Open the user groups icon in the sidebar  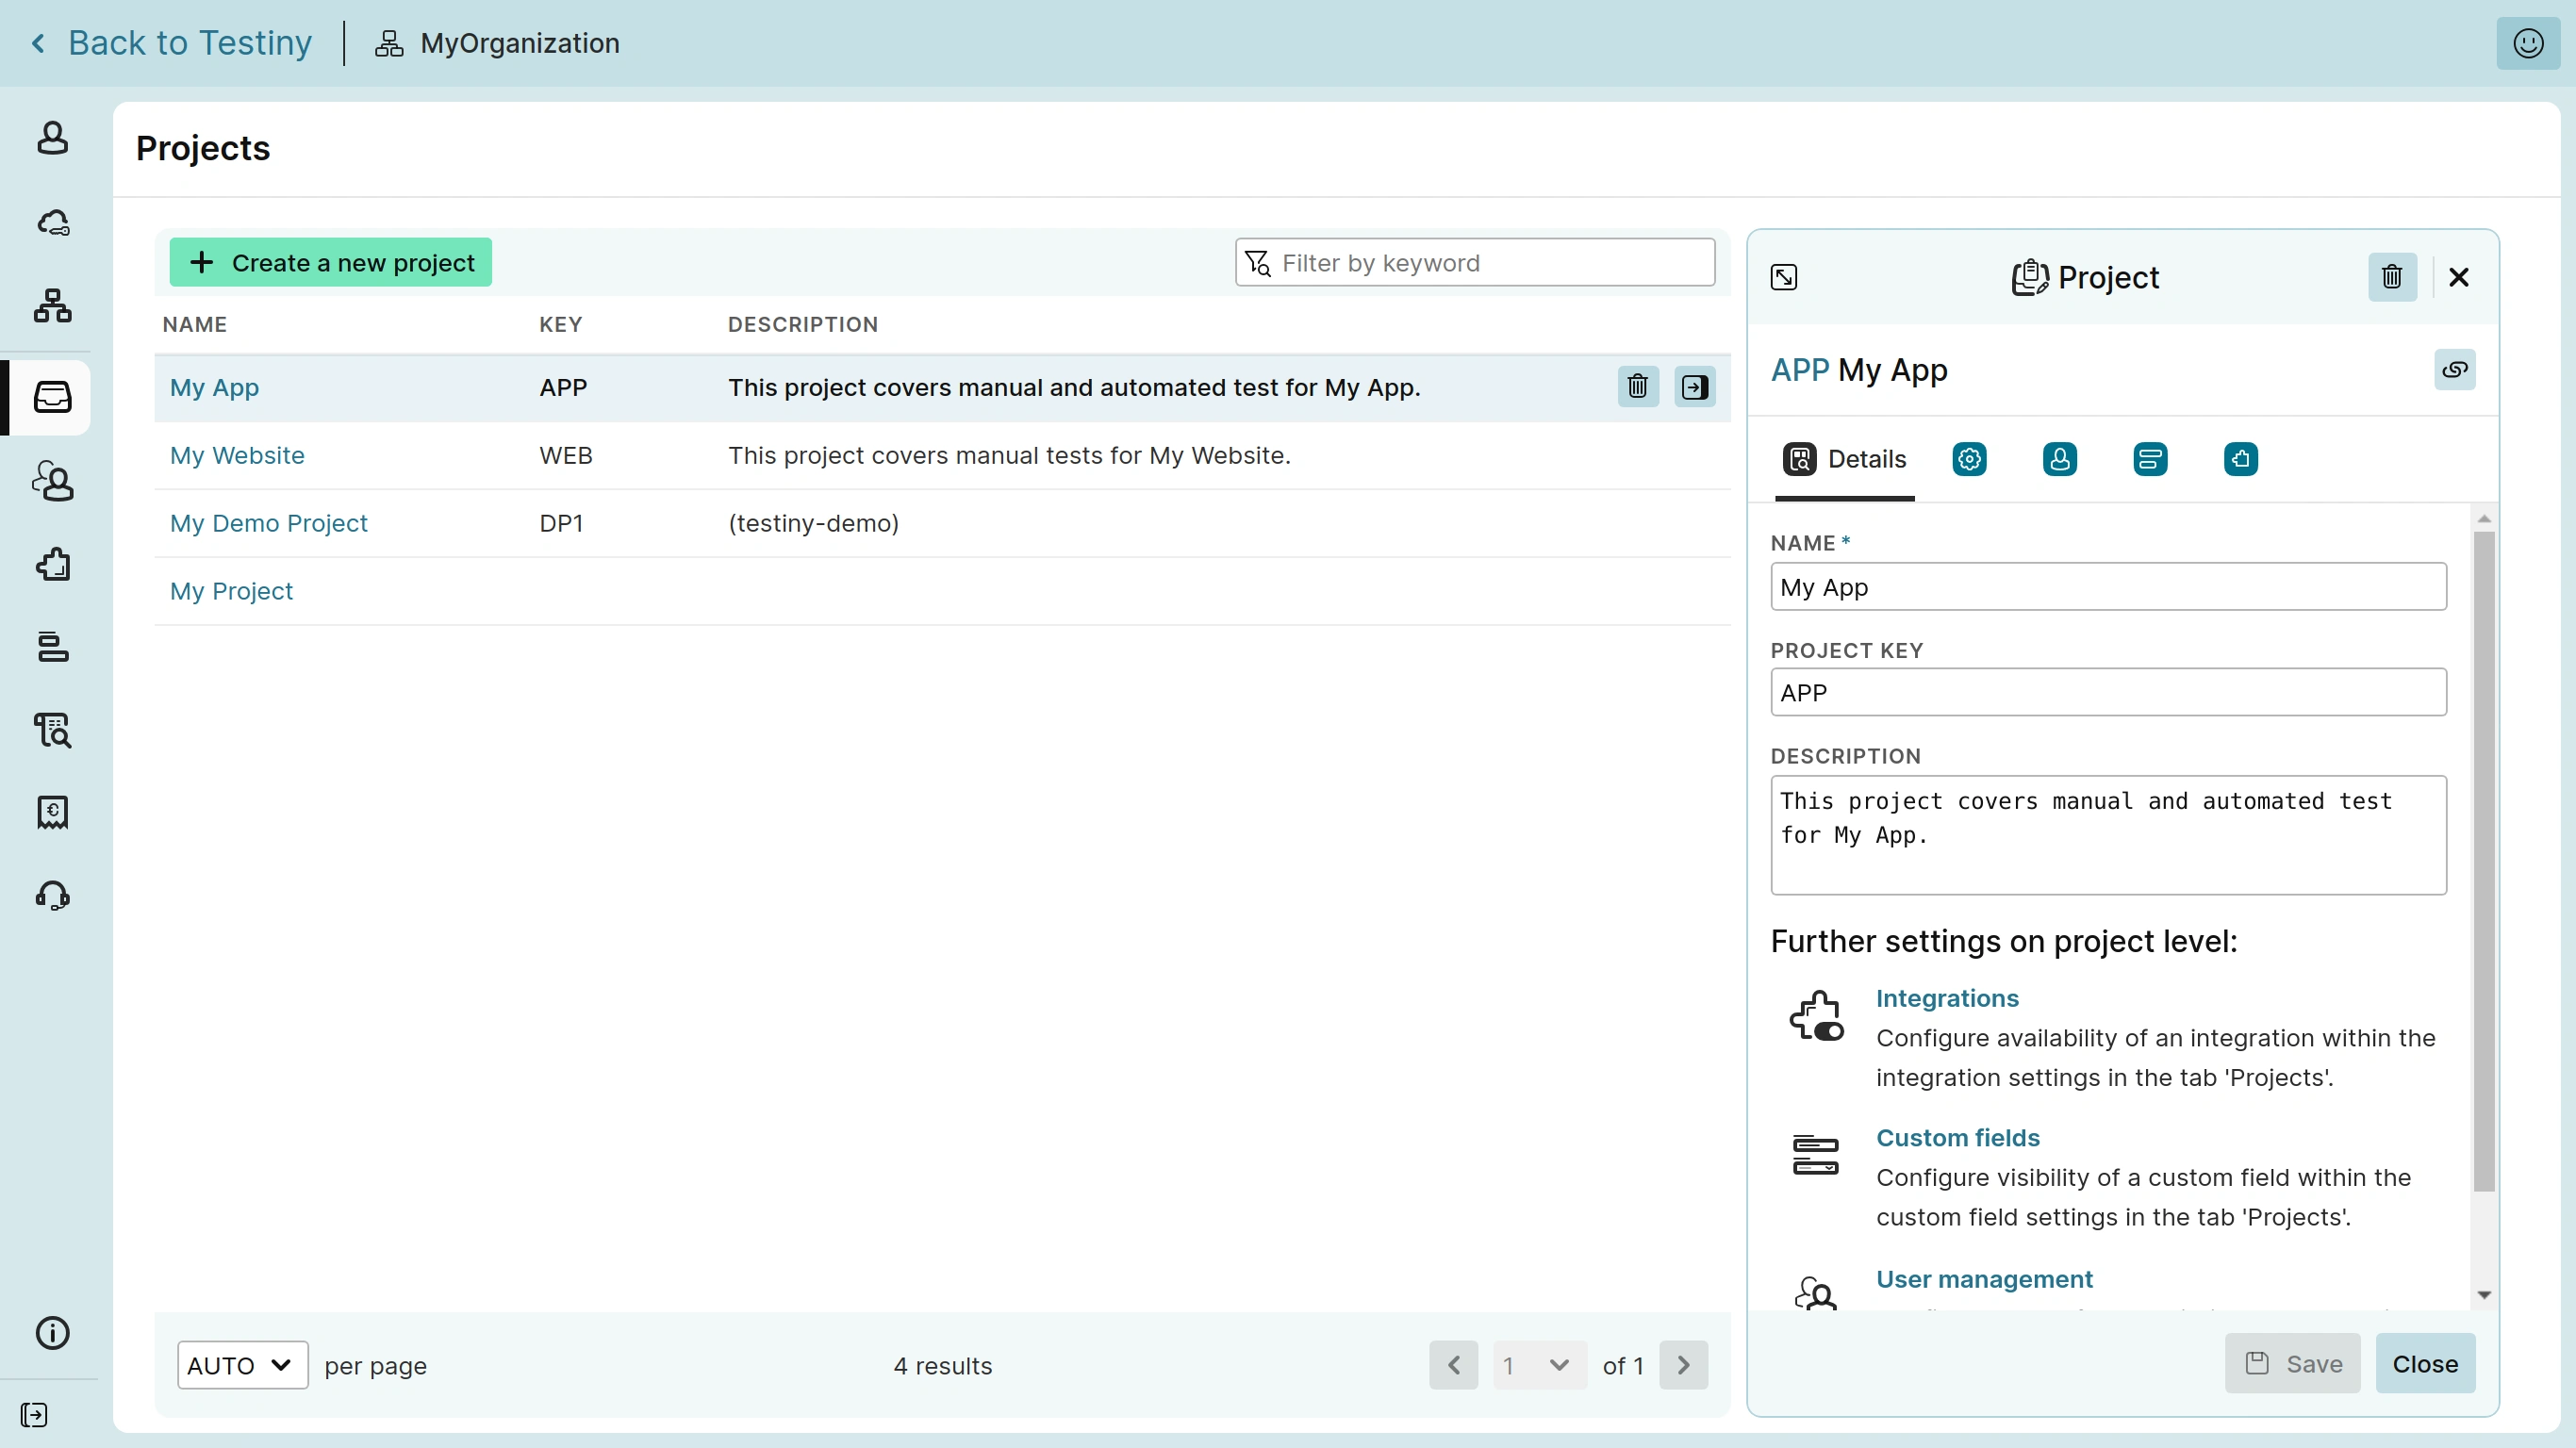coord(52,481)
